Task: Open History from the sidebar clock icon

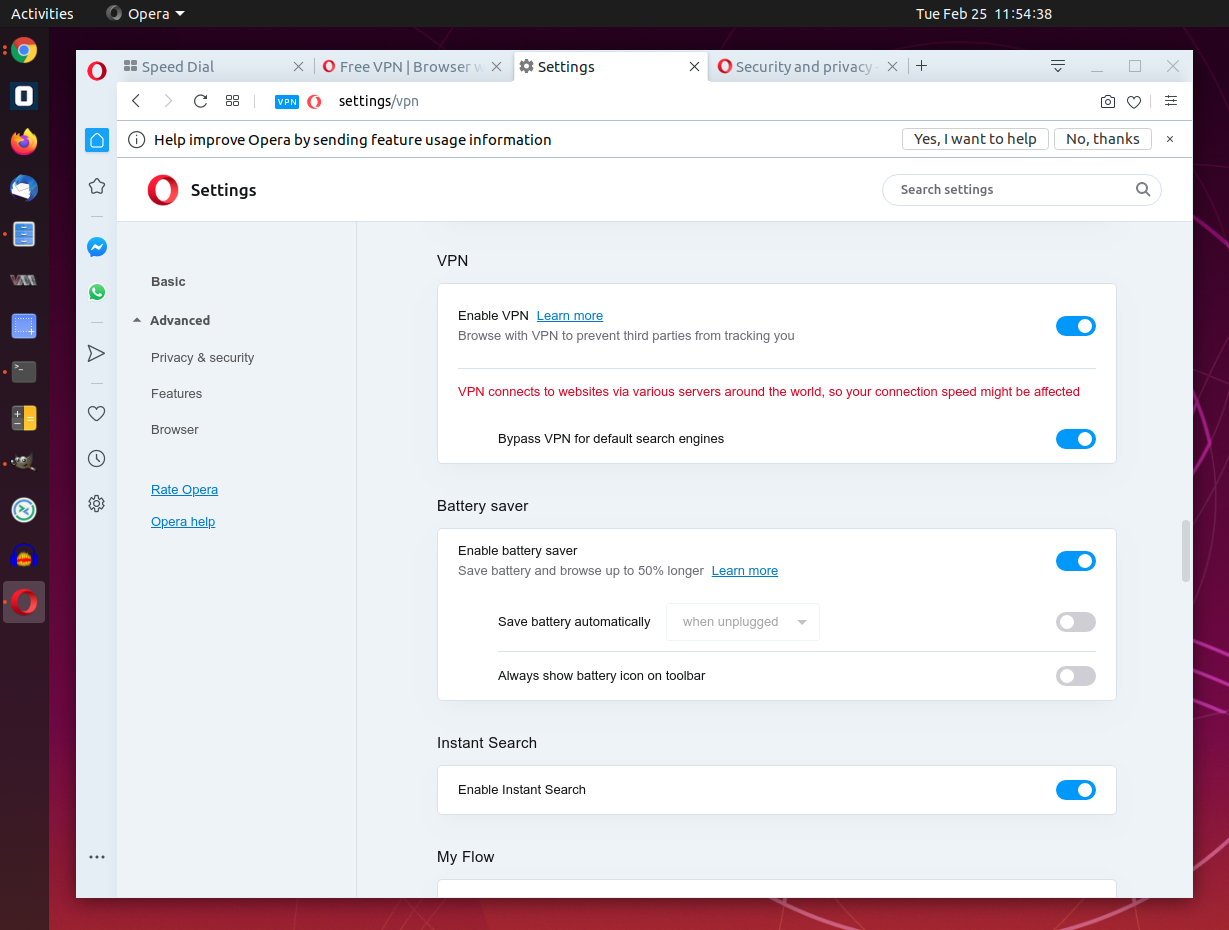Action: click(97, 459)
